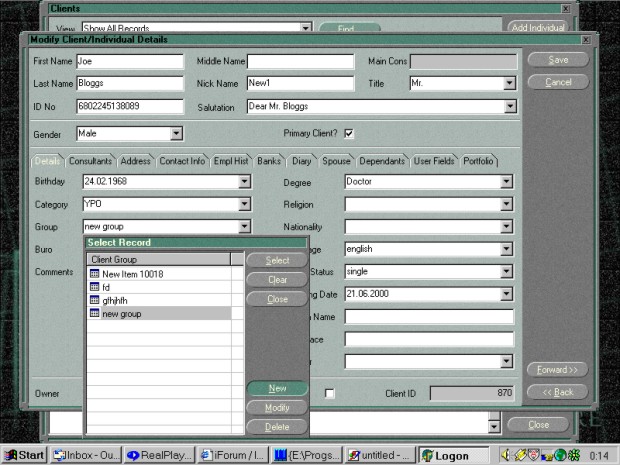Toggle Primary Client checkbox

(349, 134)
